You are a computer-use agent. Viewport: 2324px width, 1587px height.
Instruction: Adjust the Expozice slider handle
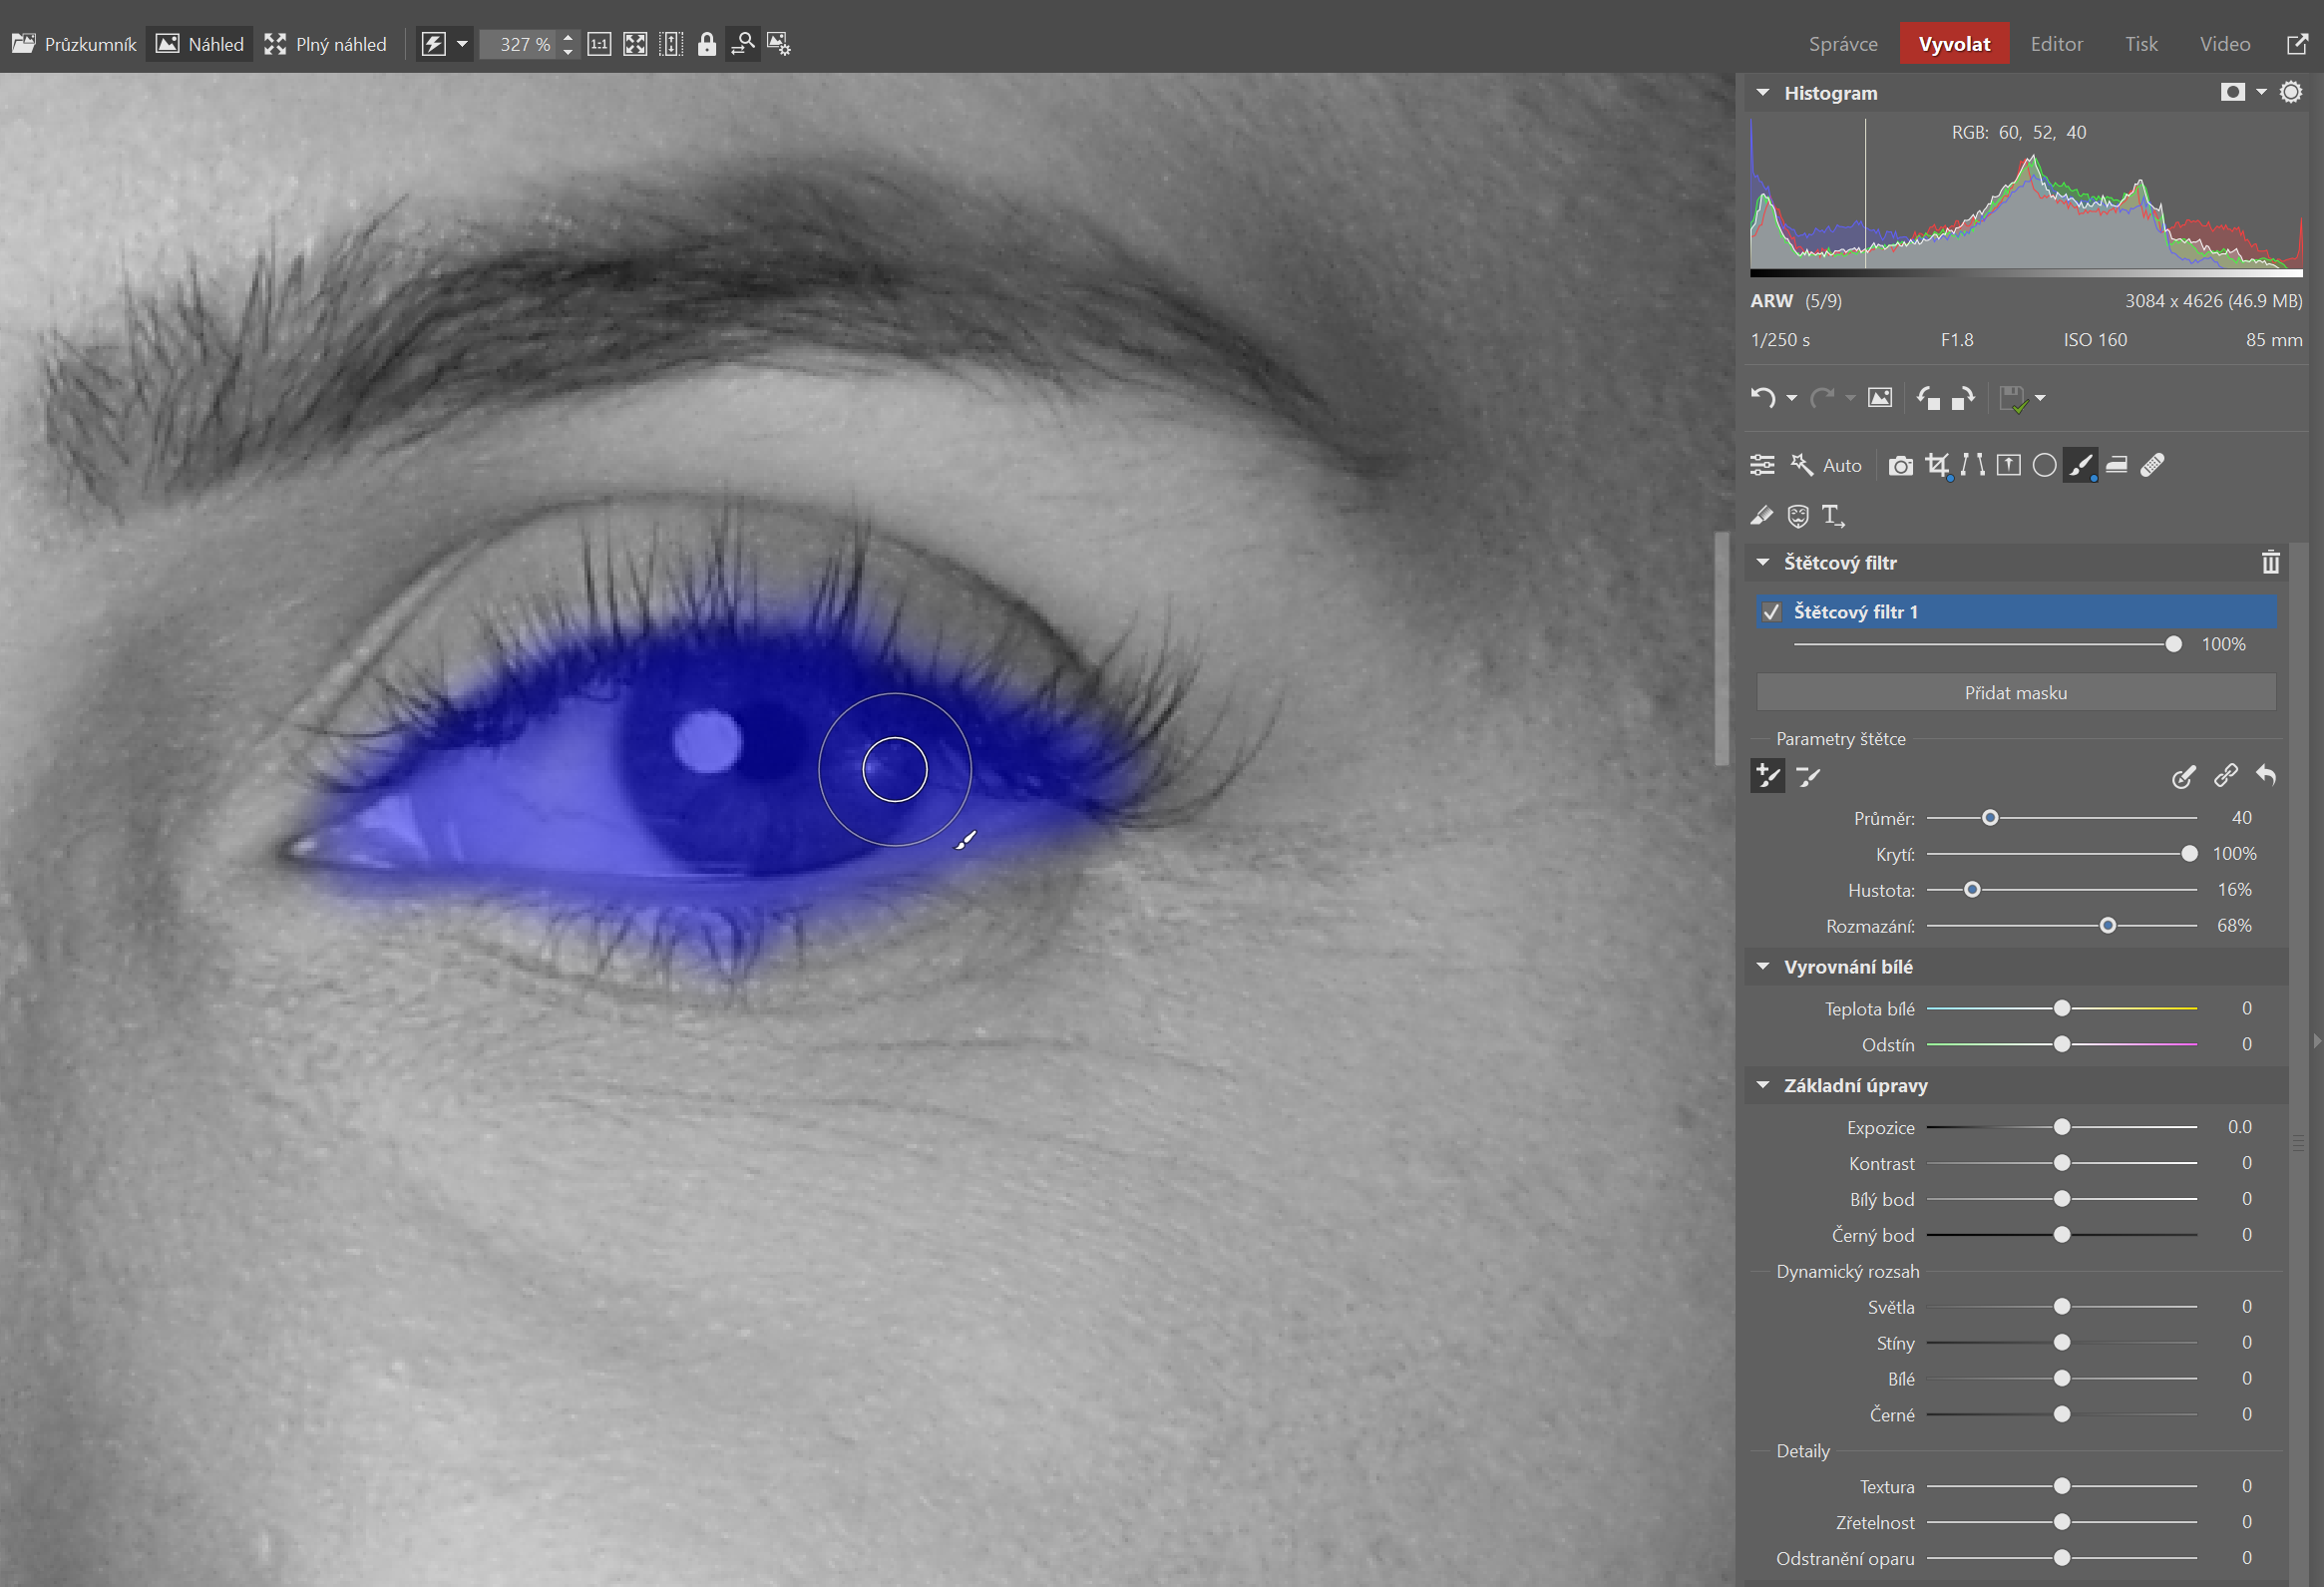pyautogui.click(x=2062, y=1128)
